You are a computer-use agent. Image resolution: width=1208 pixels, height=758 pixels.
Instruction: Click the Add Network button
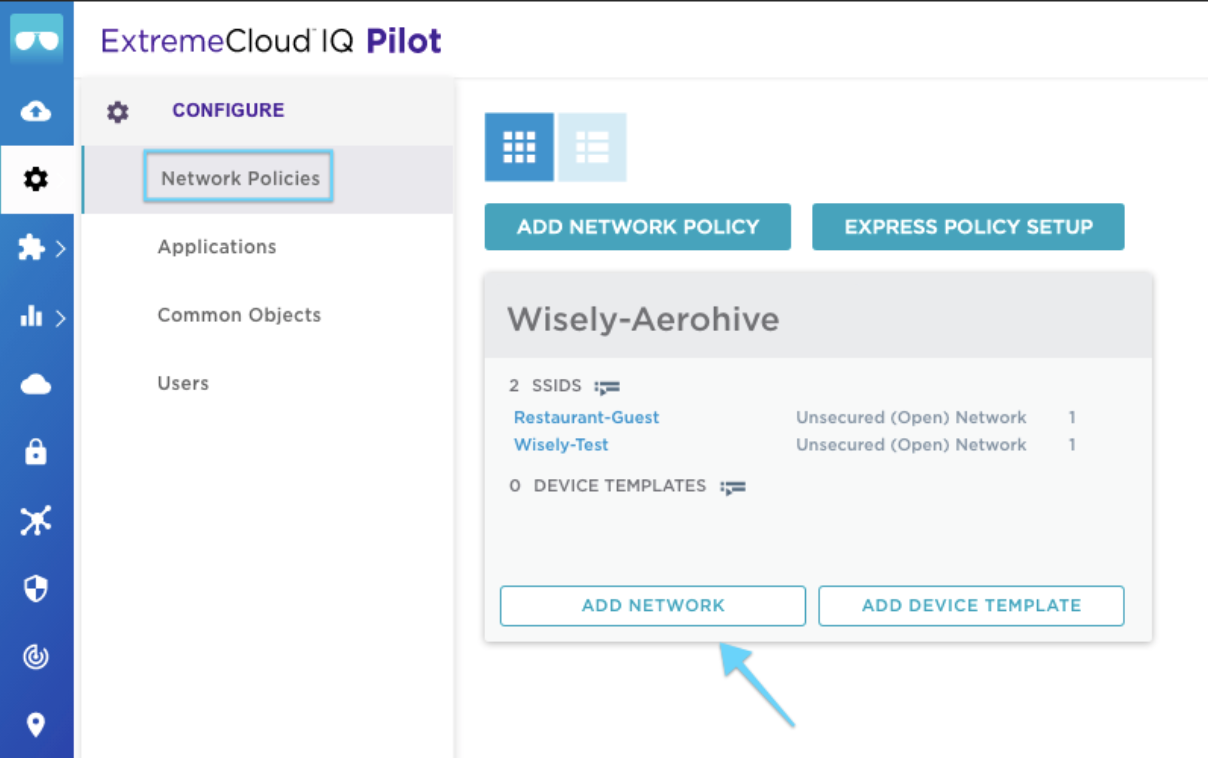point(653,606)
